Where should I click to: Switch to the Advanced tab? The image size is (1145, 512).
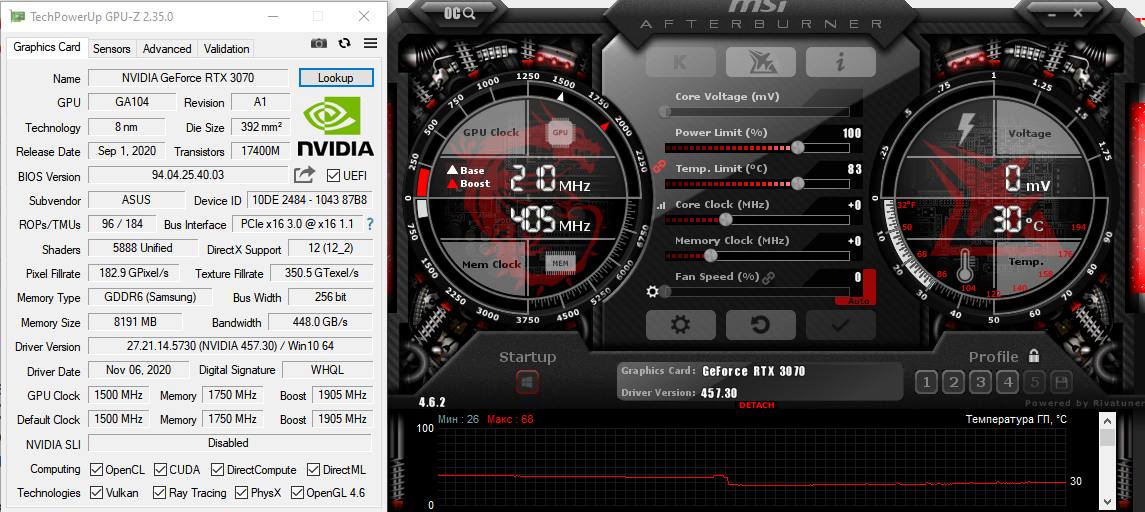[x=166, y=49]
